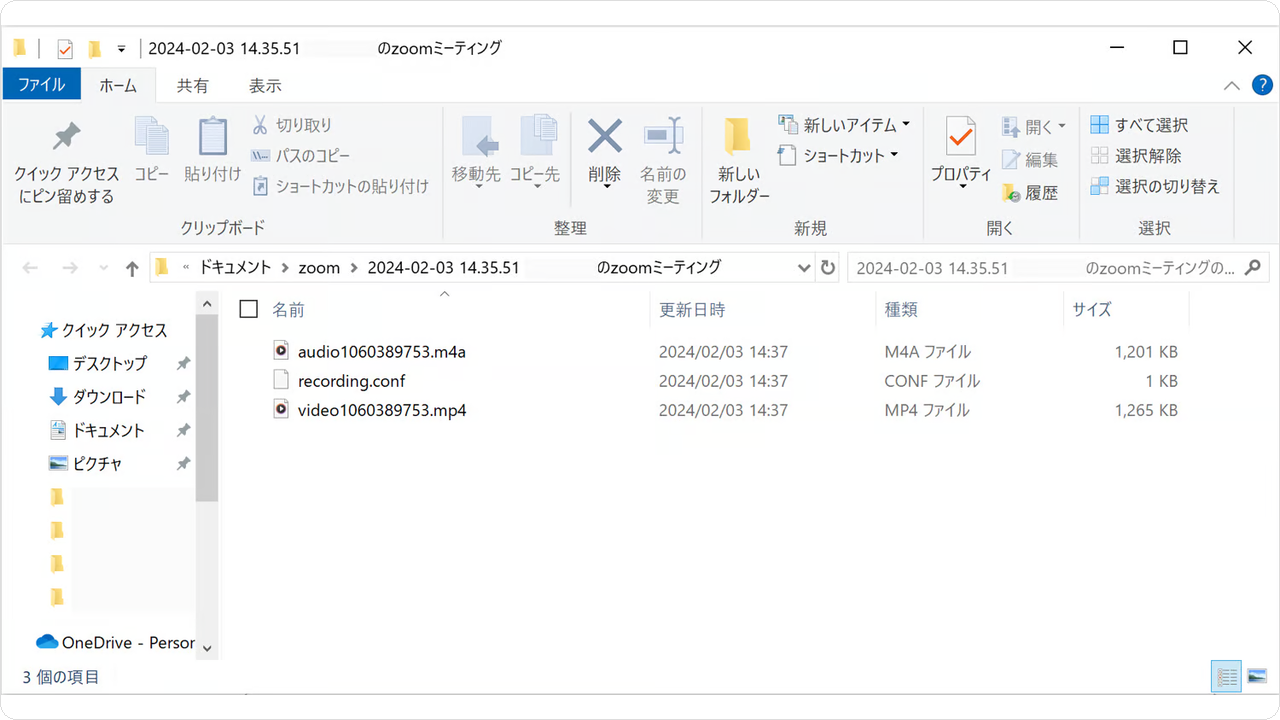Click the Edit (編集) ribbon item
Viewport: 1280px width, 720px height.
(x=1030, y=160)
